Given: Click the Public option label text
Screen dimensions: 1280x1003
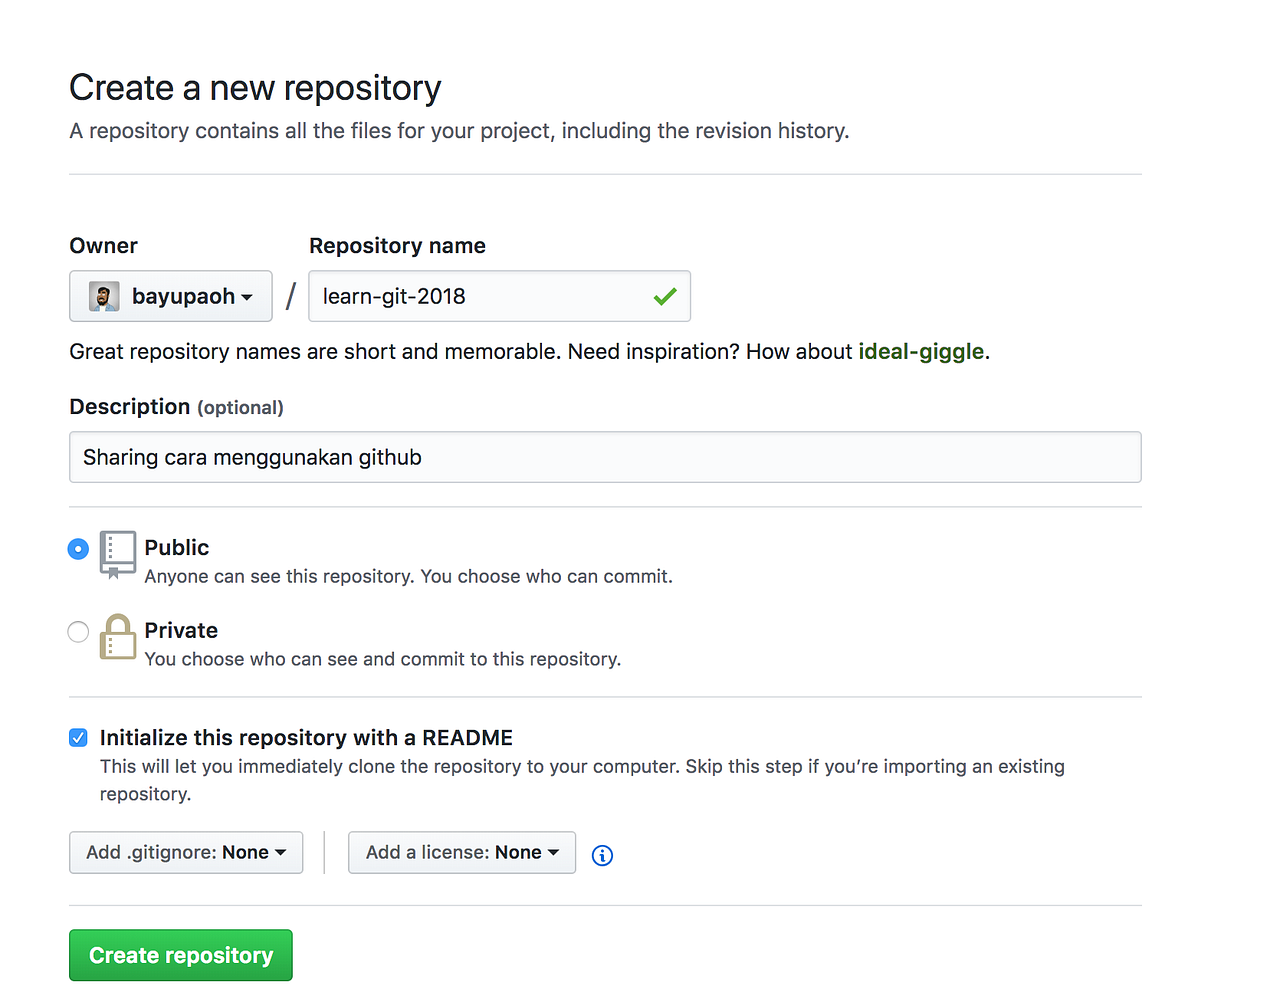Looking at the screenshot, I should [176, 547].
